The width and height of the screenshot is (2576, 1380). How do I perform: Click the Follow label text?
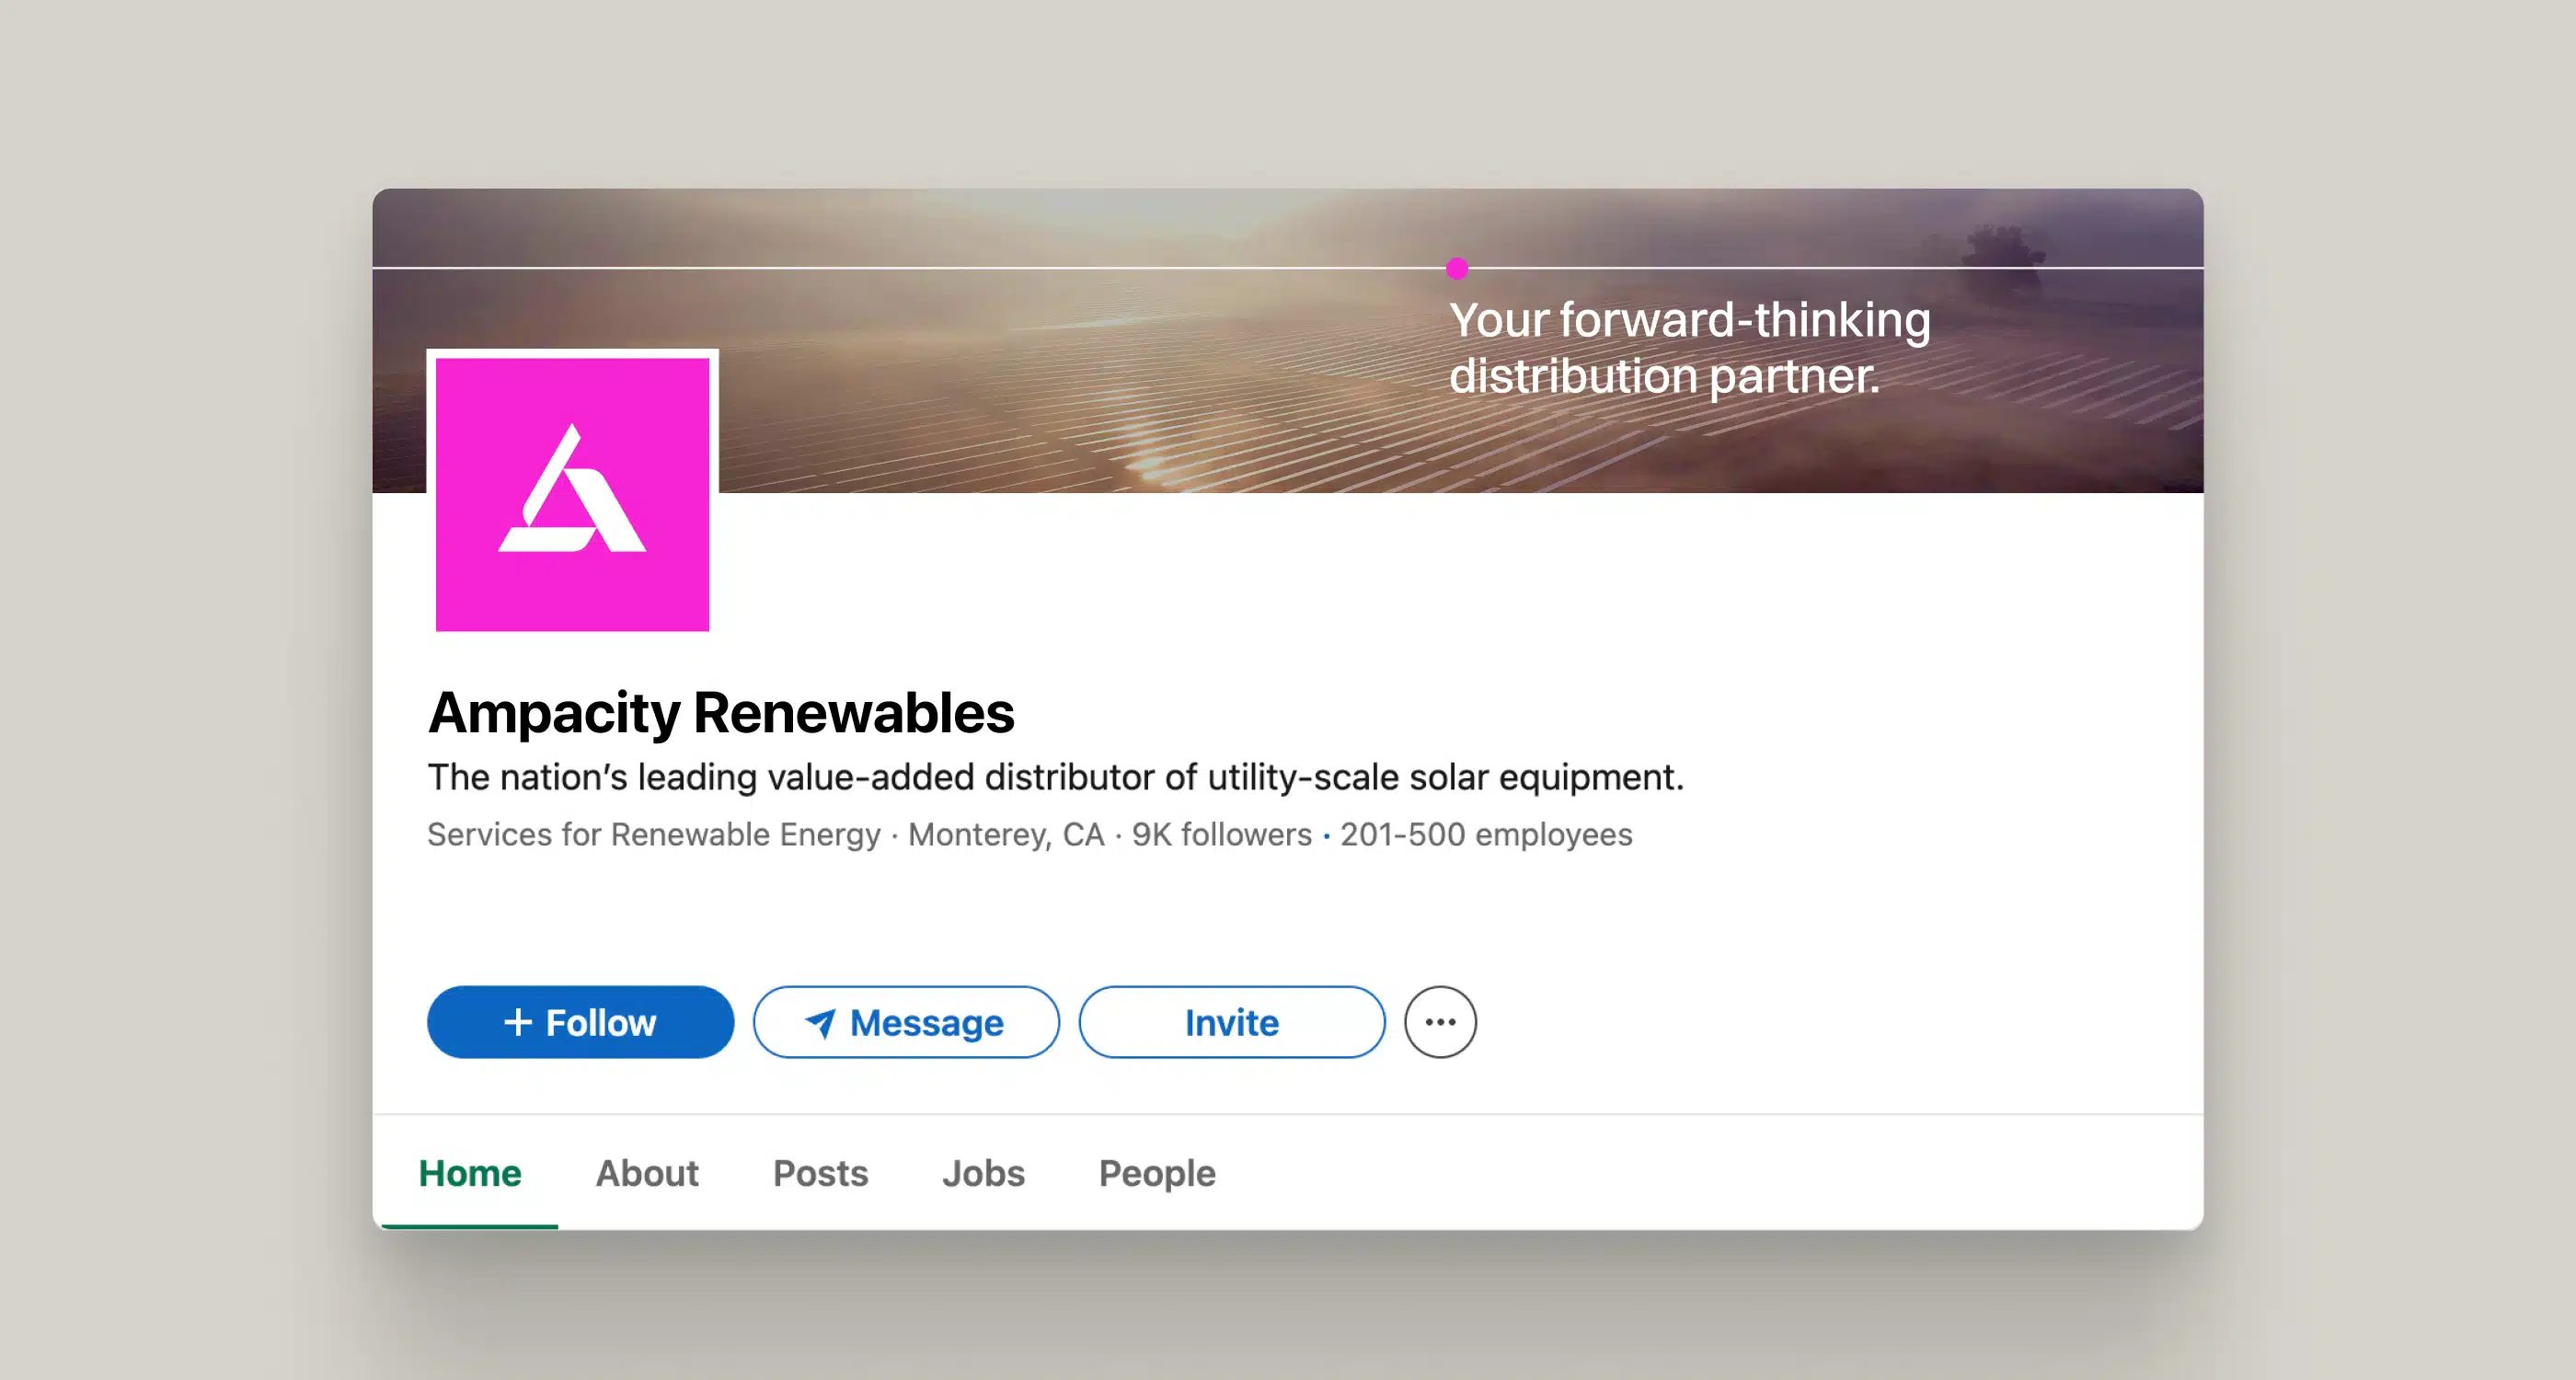click(600, 1022)
